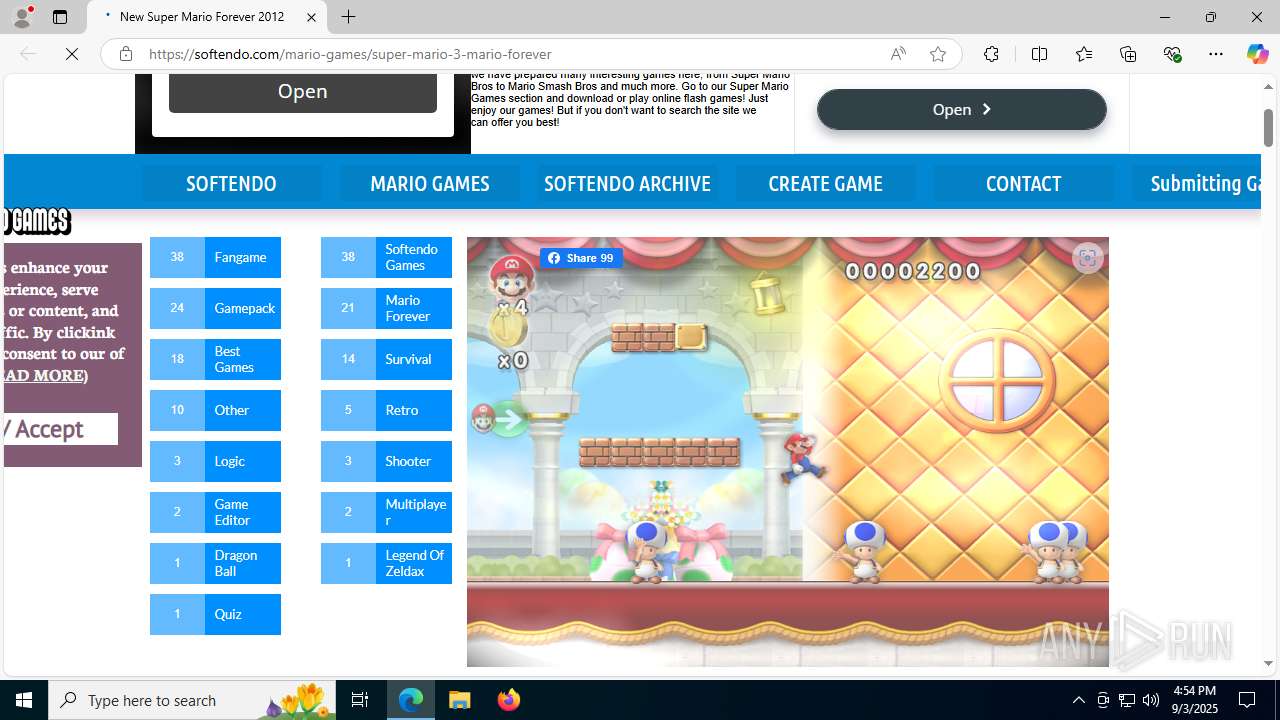The image size is (1280, 720).
Task: Select the Multiplayer category
Action: (386, 512)
